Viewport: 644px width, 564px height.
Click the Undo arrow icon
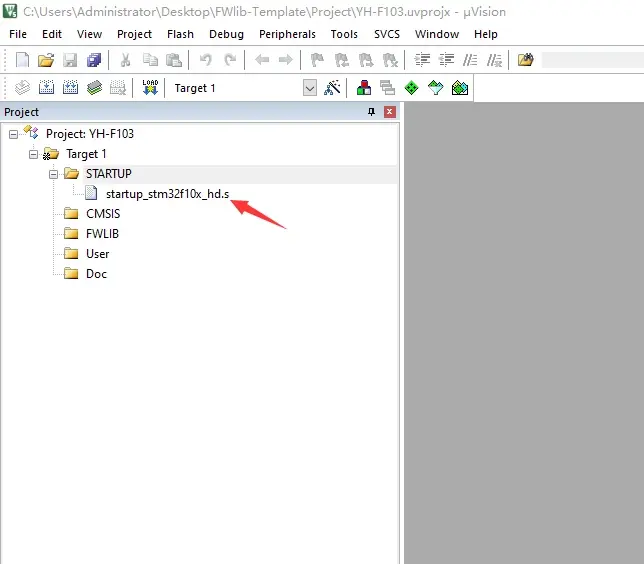(x=206, y=60)
